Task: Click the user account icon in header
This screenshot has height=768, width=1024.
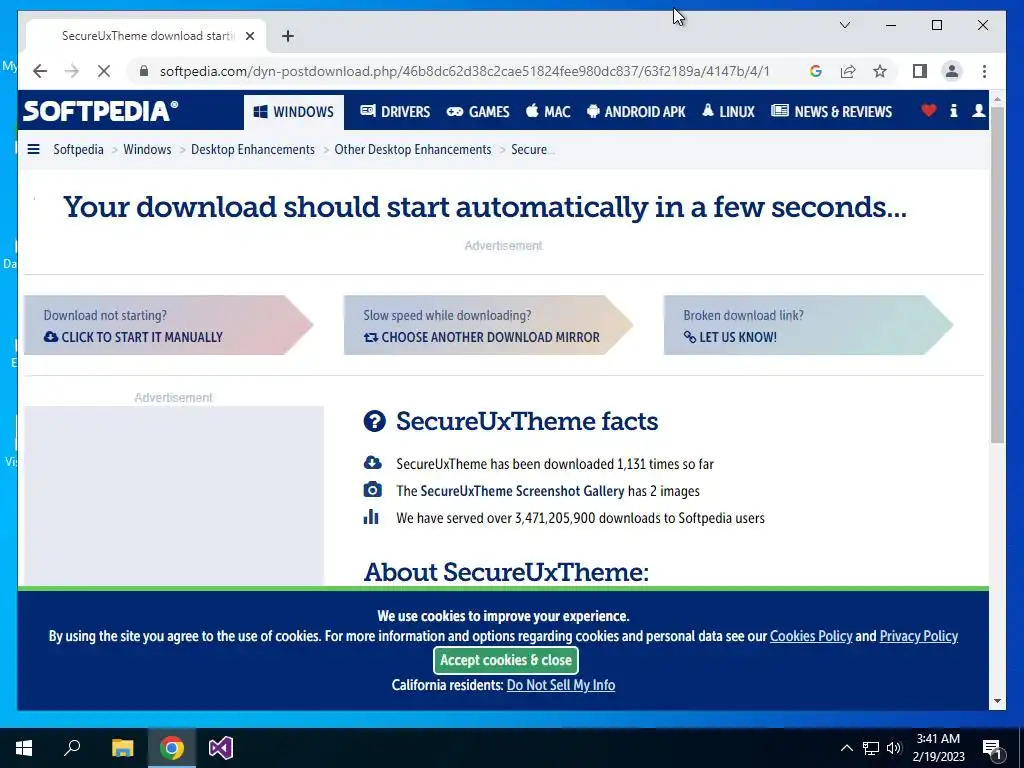Action: pyautogui.click(x=978, y=111)
